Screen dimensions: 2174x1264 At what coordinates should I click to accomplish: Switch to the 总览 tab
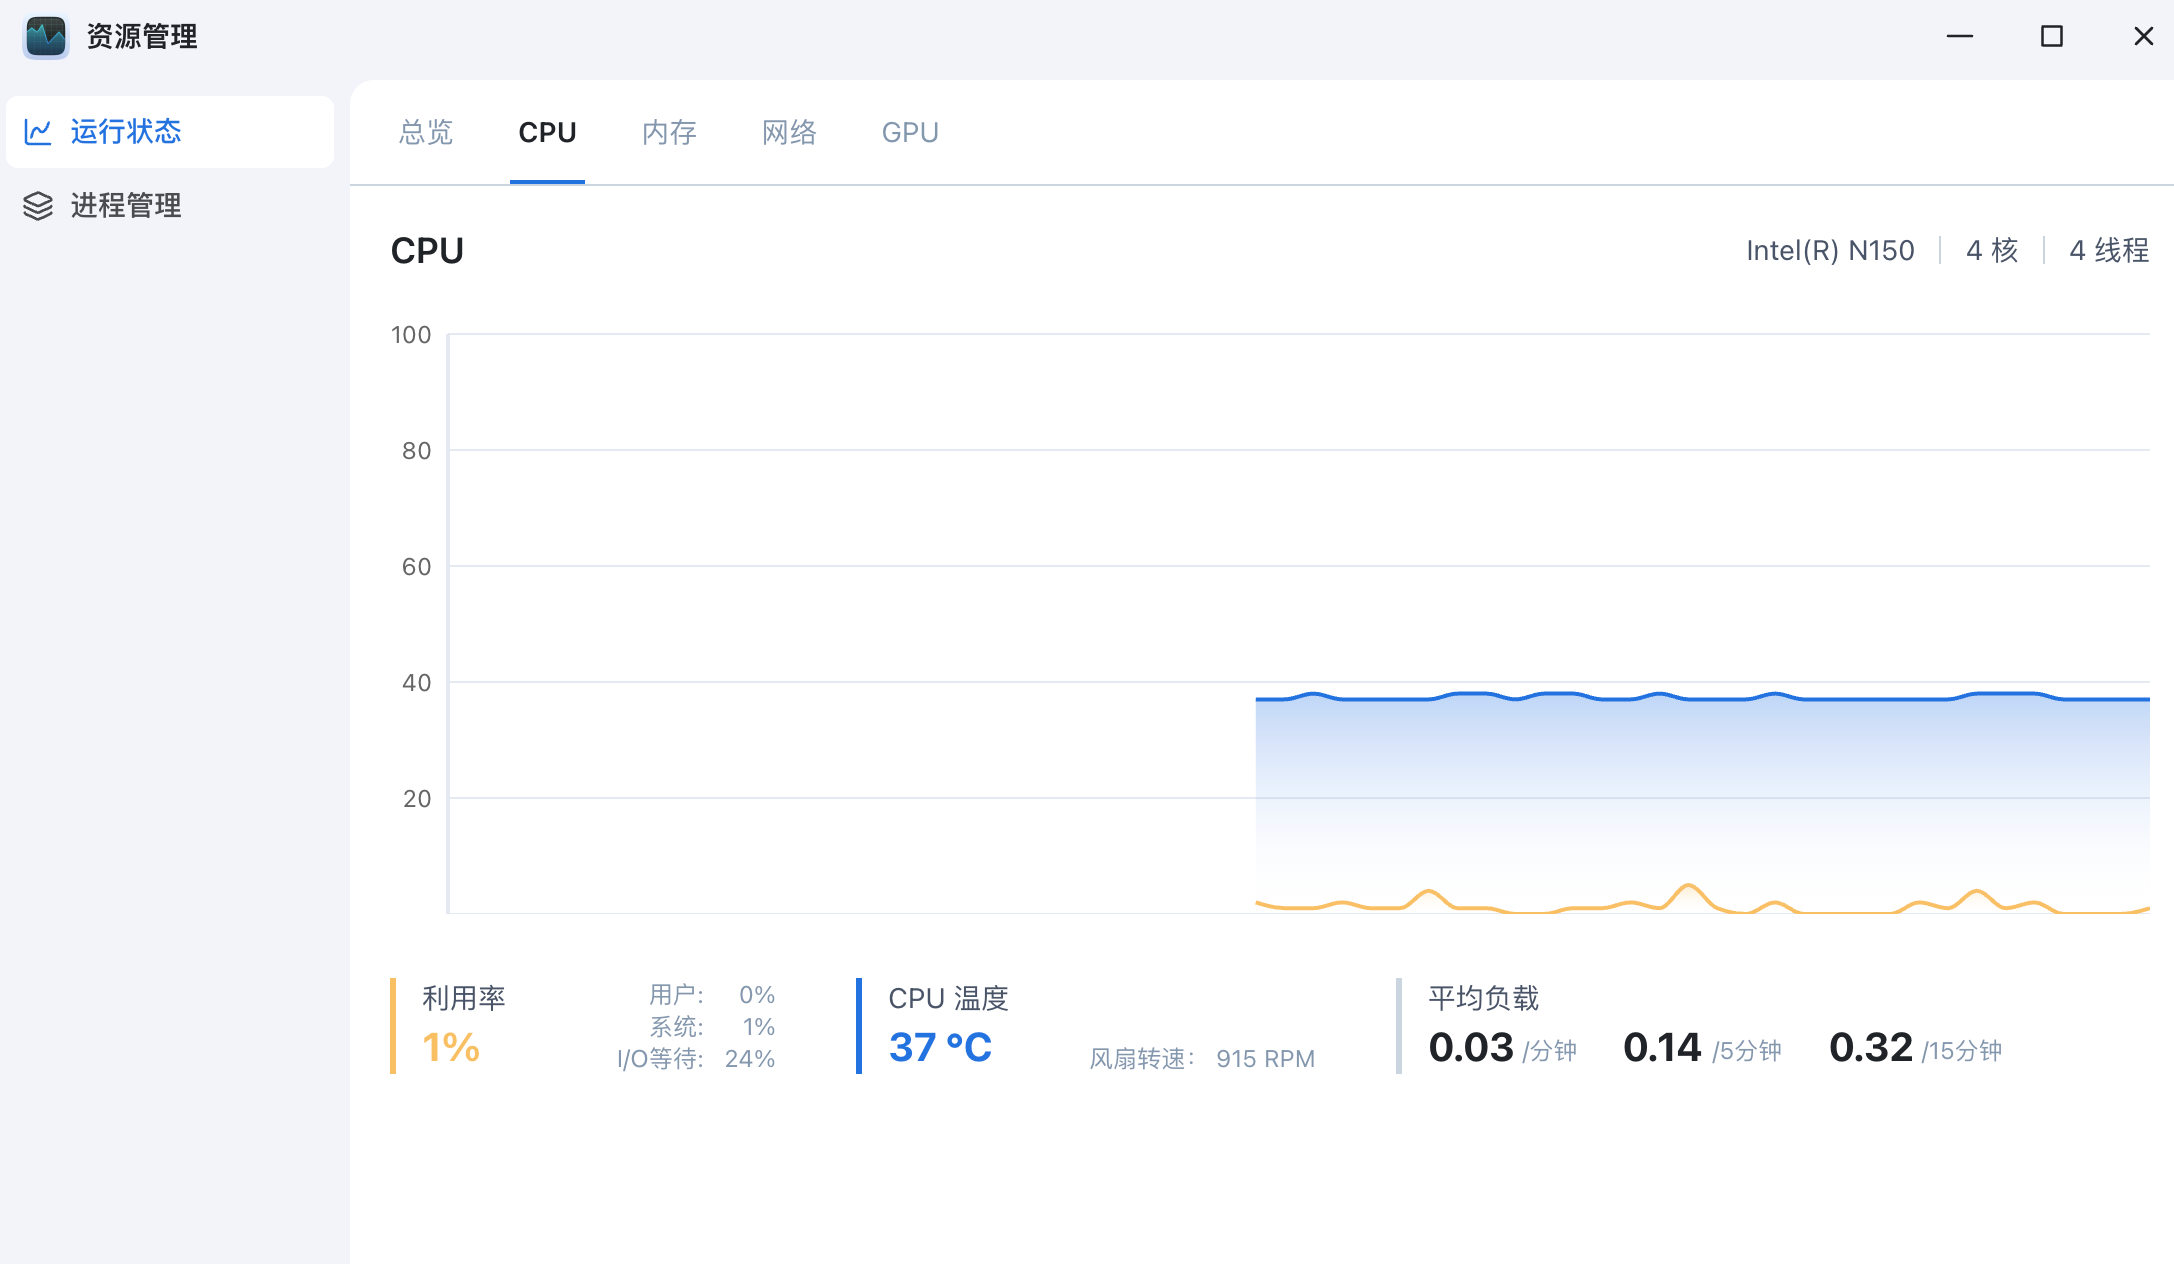(x=426, y=132)
